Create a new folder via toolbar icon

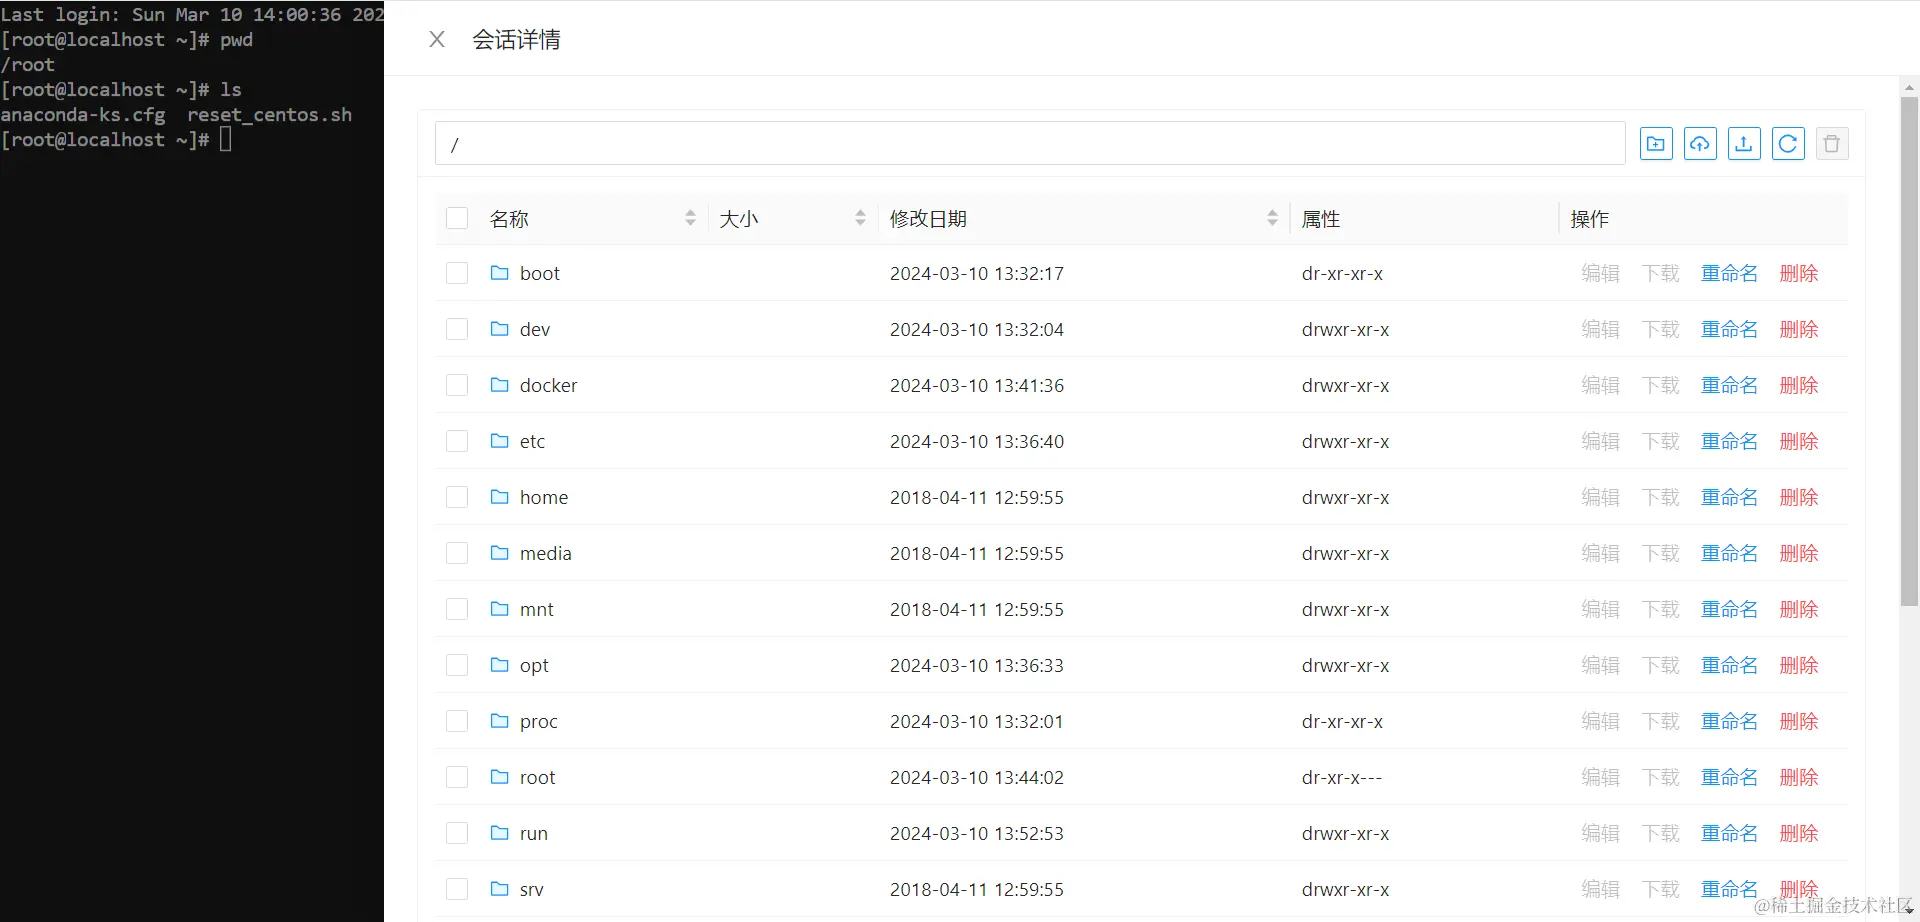click(x=1656, y=144)
